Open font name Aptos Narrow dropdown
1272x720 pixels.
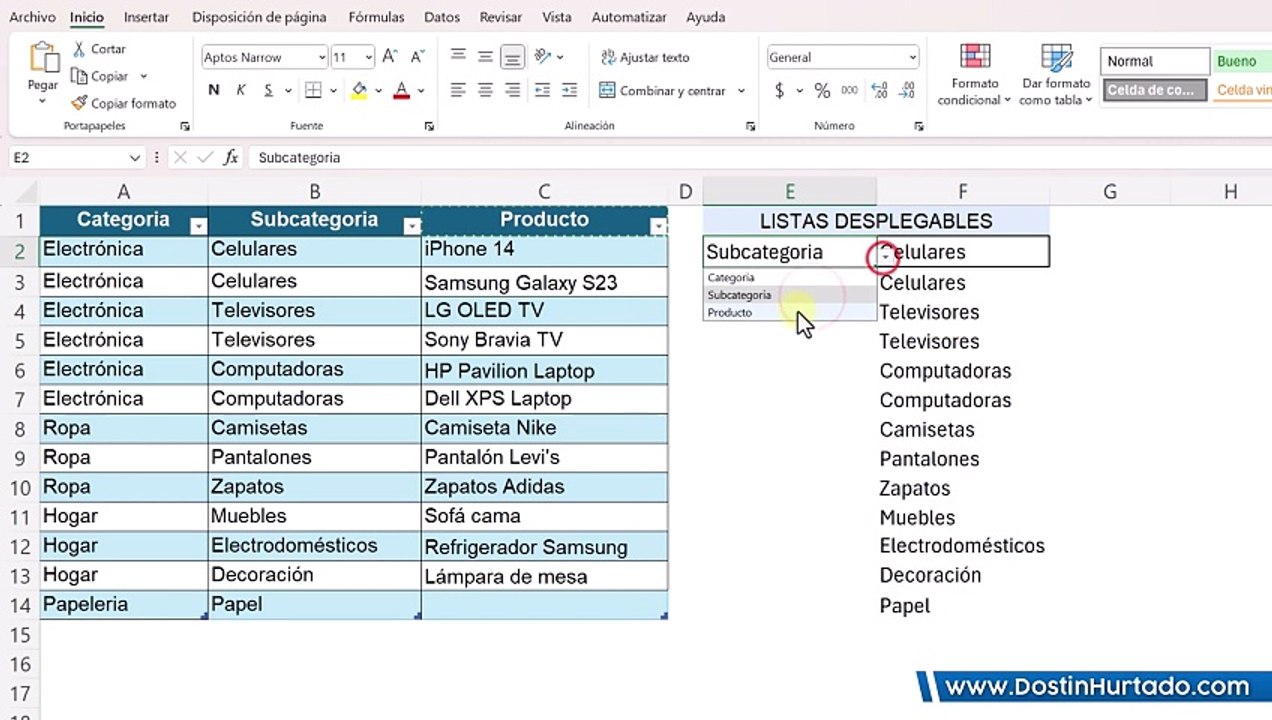click(x=322, y=57)
